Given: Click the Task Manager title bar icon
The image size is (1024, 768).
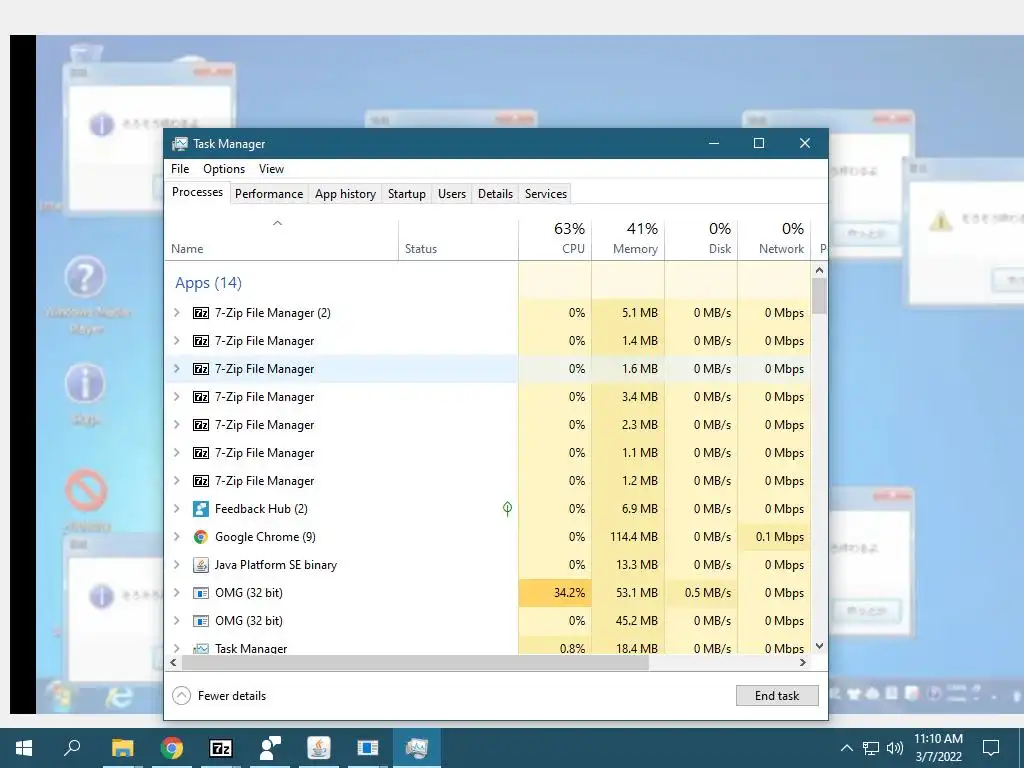Looking at the screenshot, I should tap(180, 144).
